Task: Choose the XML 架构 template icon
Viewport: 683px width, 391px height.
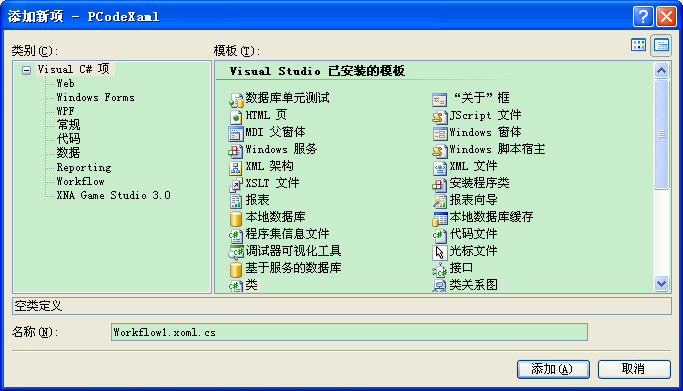Action: [x=236, y=168]
